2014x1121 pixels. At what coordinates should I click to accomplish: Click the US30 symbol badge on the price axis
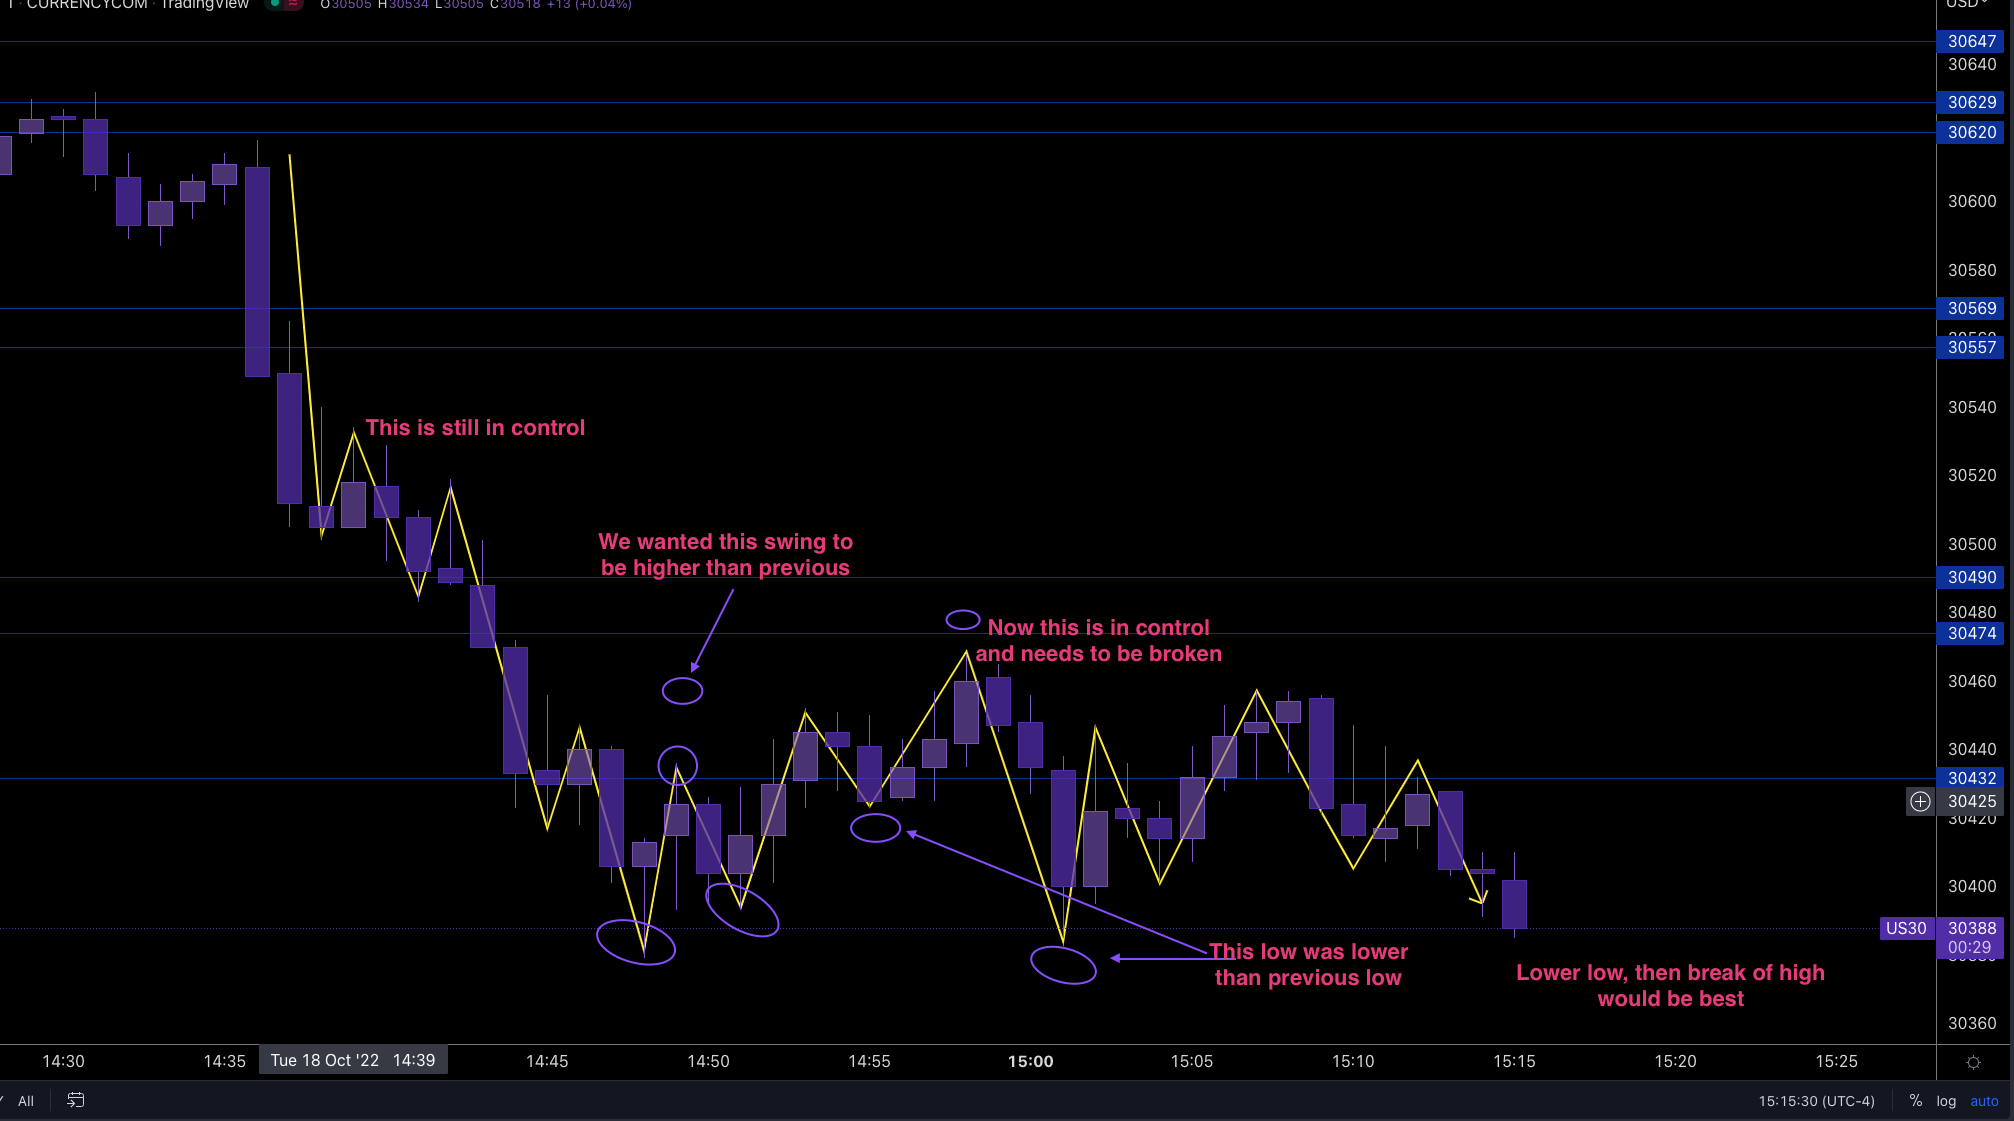pos(1906,928)
